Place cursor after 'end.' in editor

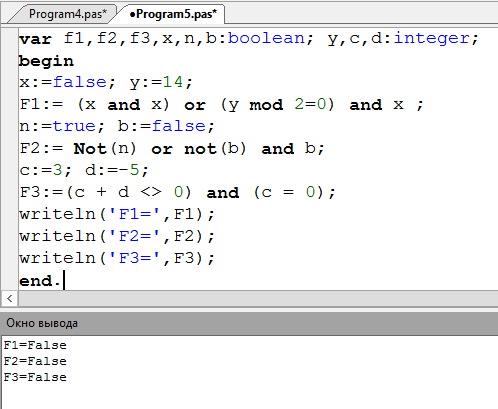click(x=63, y=281)
